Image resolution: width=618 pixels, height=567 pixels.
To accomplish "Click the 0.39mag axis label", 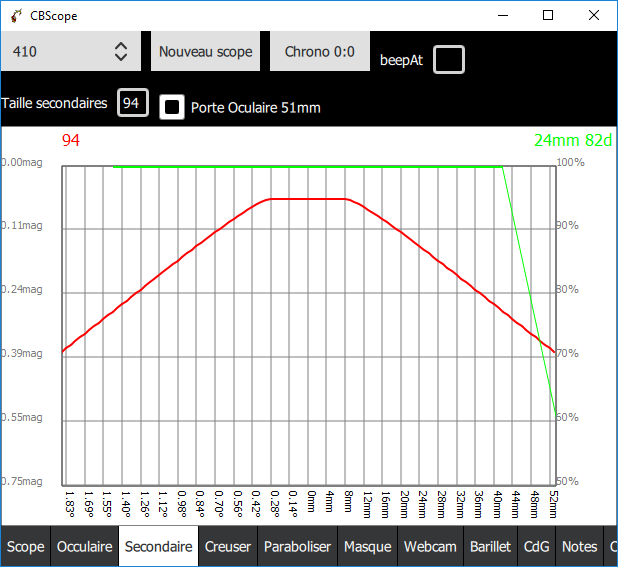I will (x=22, y=353).
